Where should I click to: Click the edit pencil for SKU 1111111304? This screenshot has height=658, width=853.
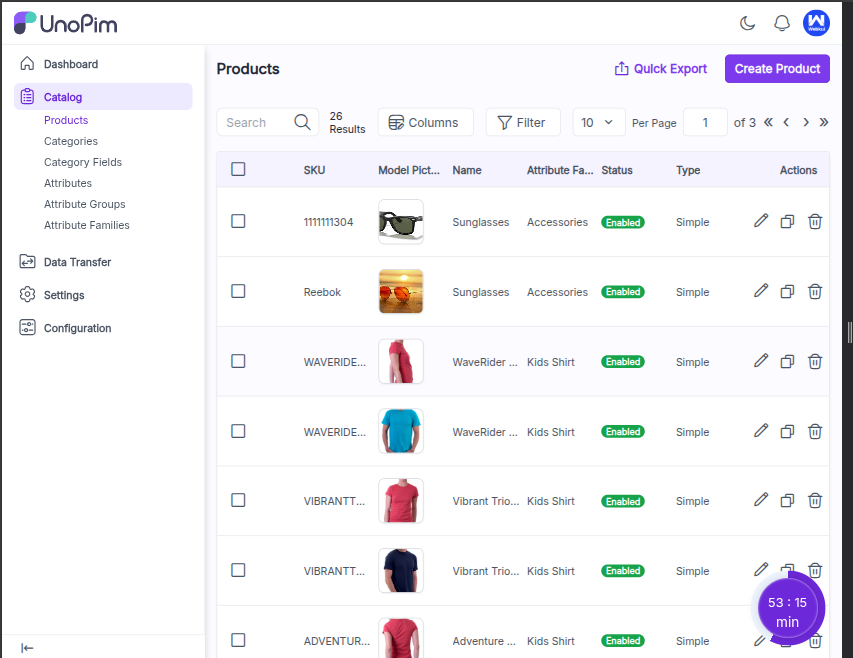761,221
